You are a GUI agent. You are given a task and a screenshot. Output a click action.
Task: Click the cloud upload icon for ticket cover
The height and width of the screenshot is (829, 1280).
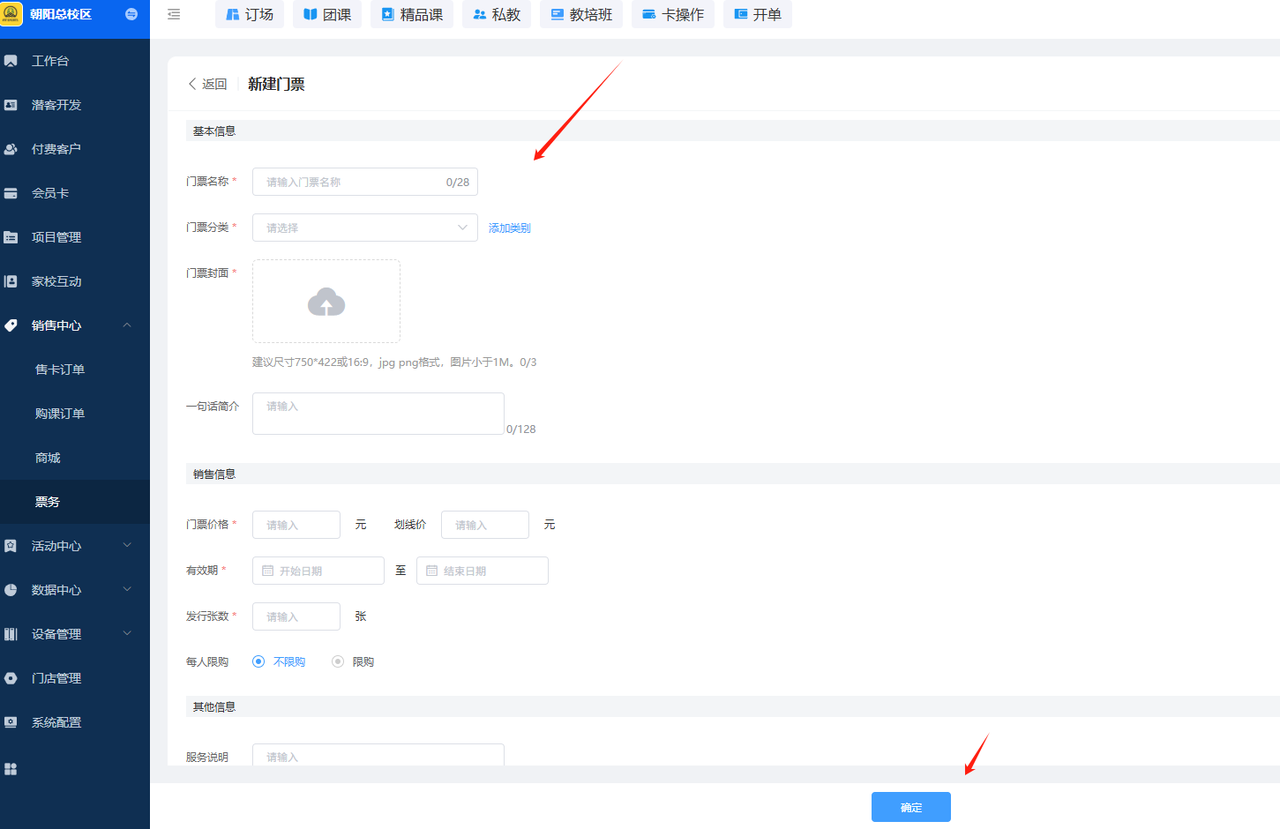click(x=326, y=302)
